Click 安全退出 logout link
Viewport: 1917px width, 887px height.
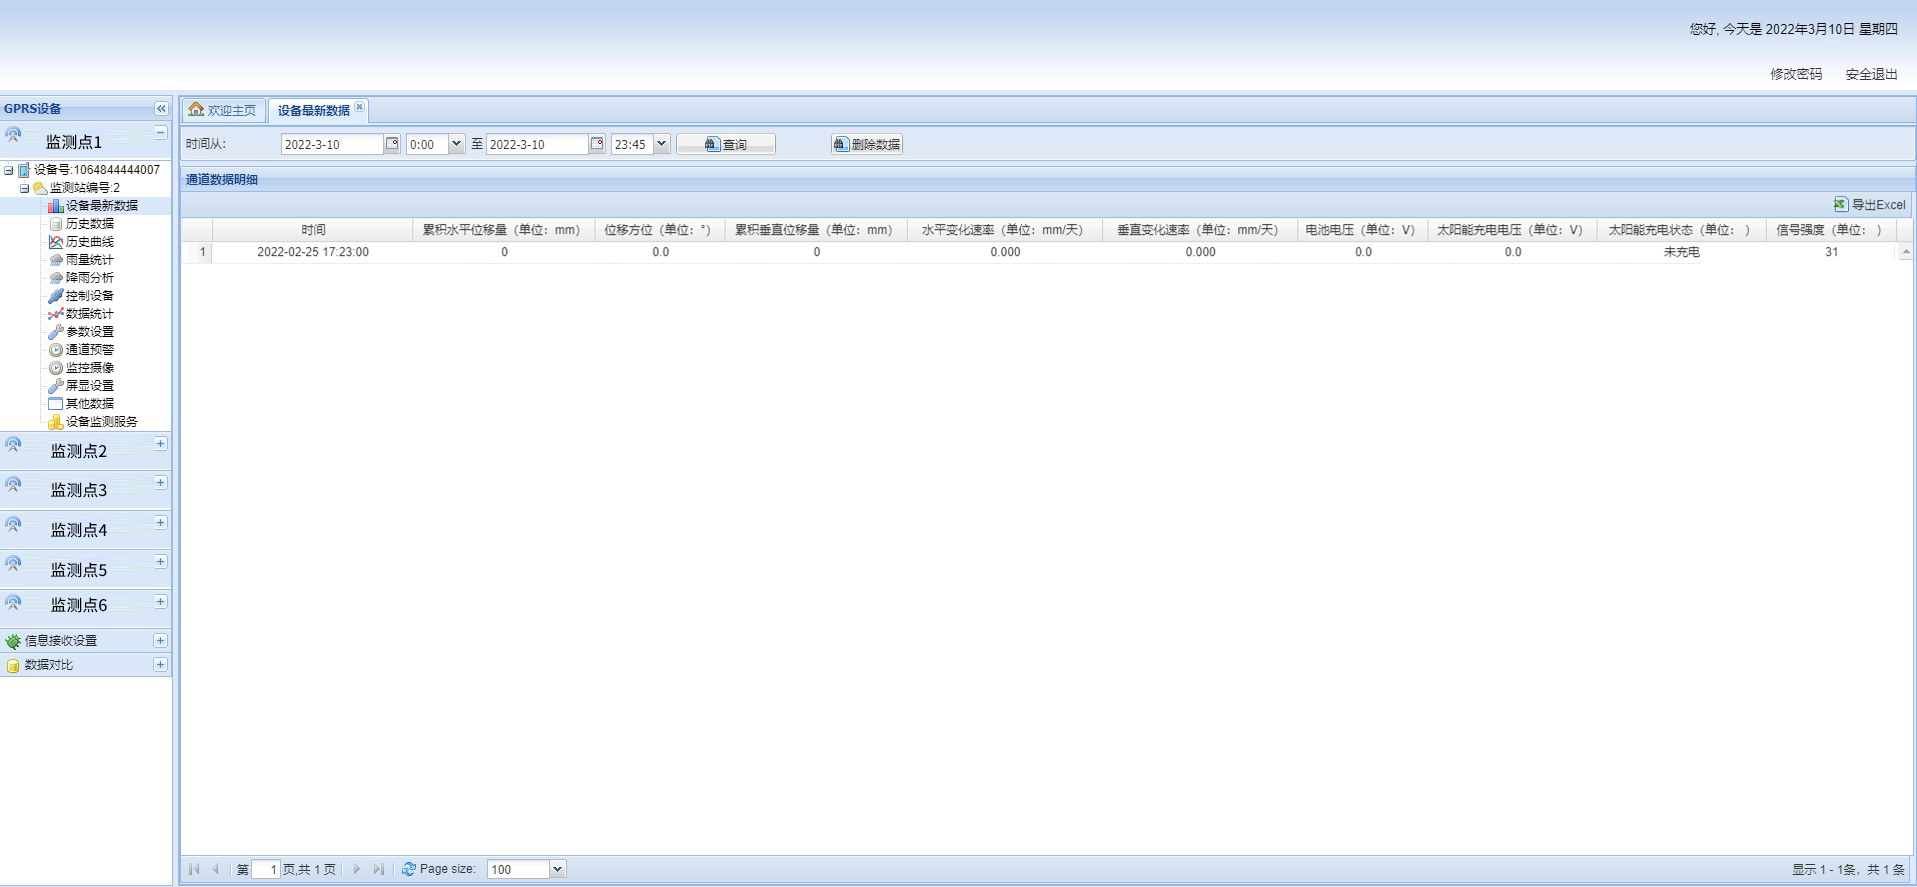(1871, 74)
